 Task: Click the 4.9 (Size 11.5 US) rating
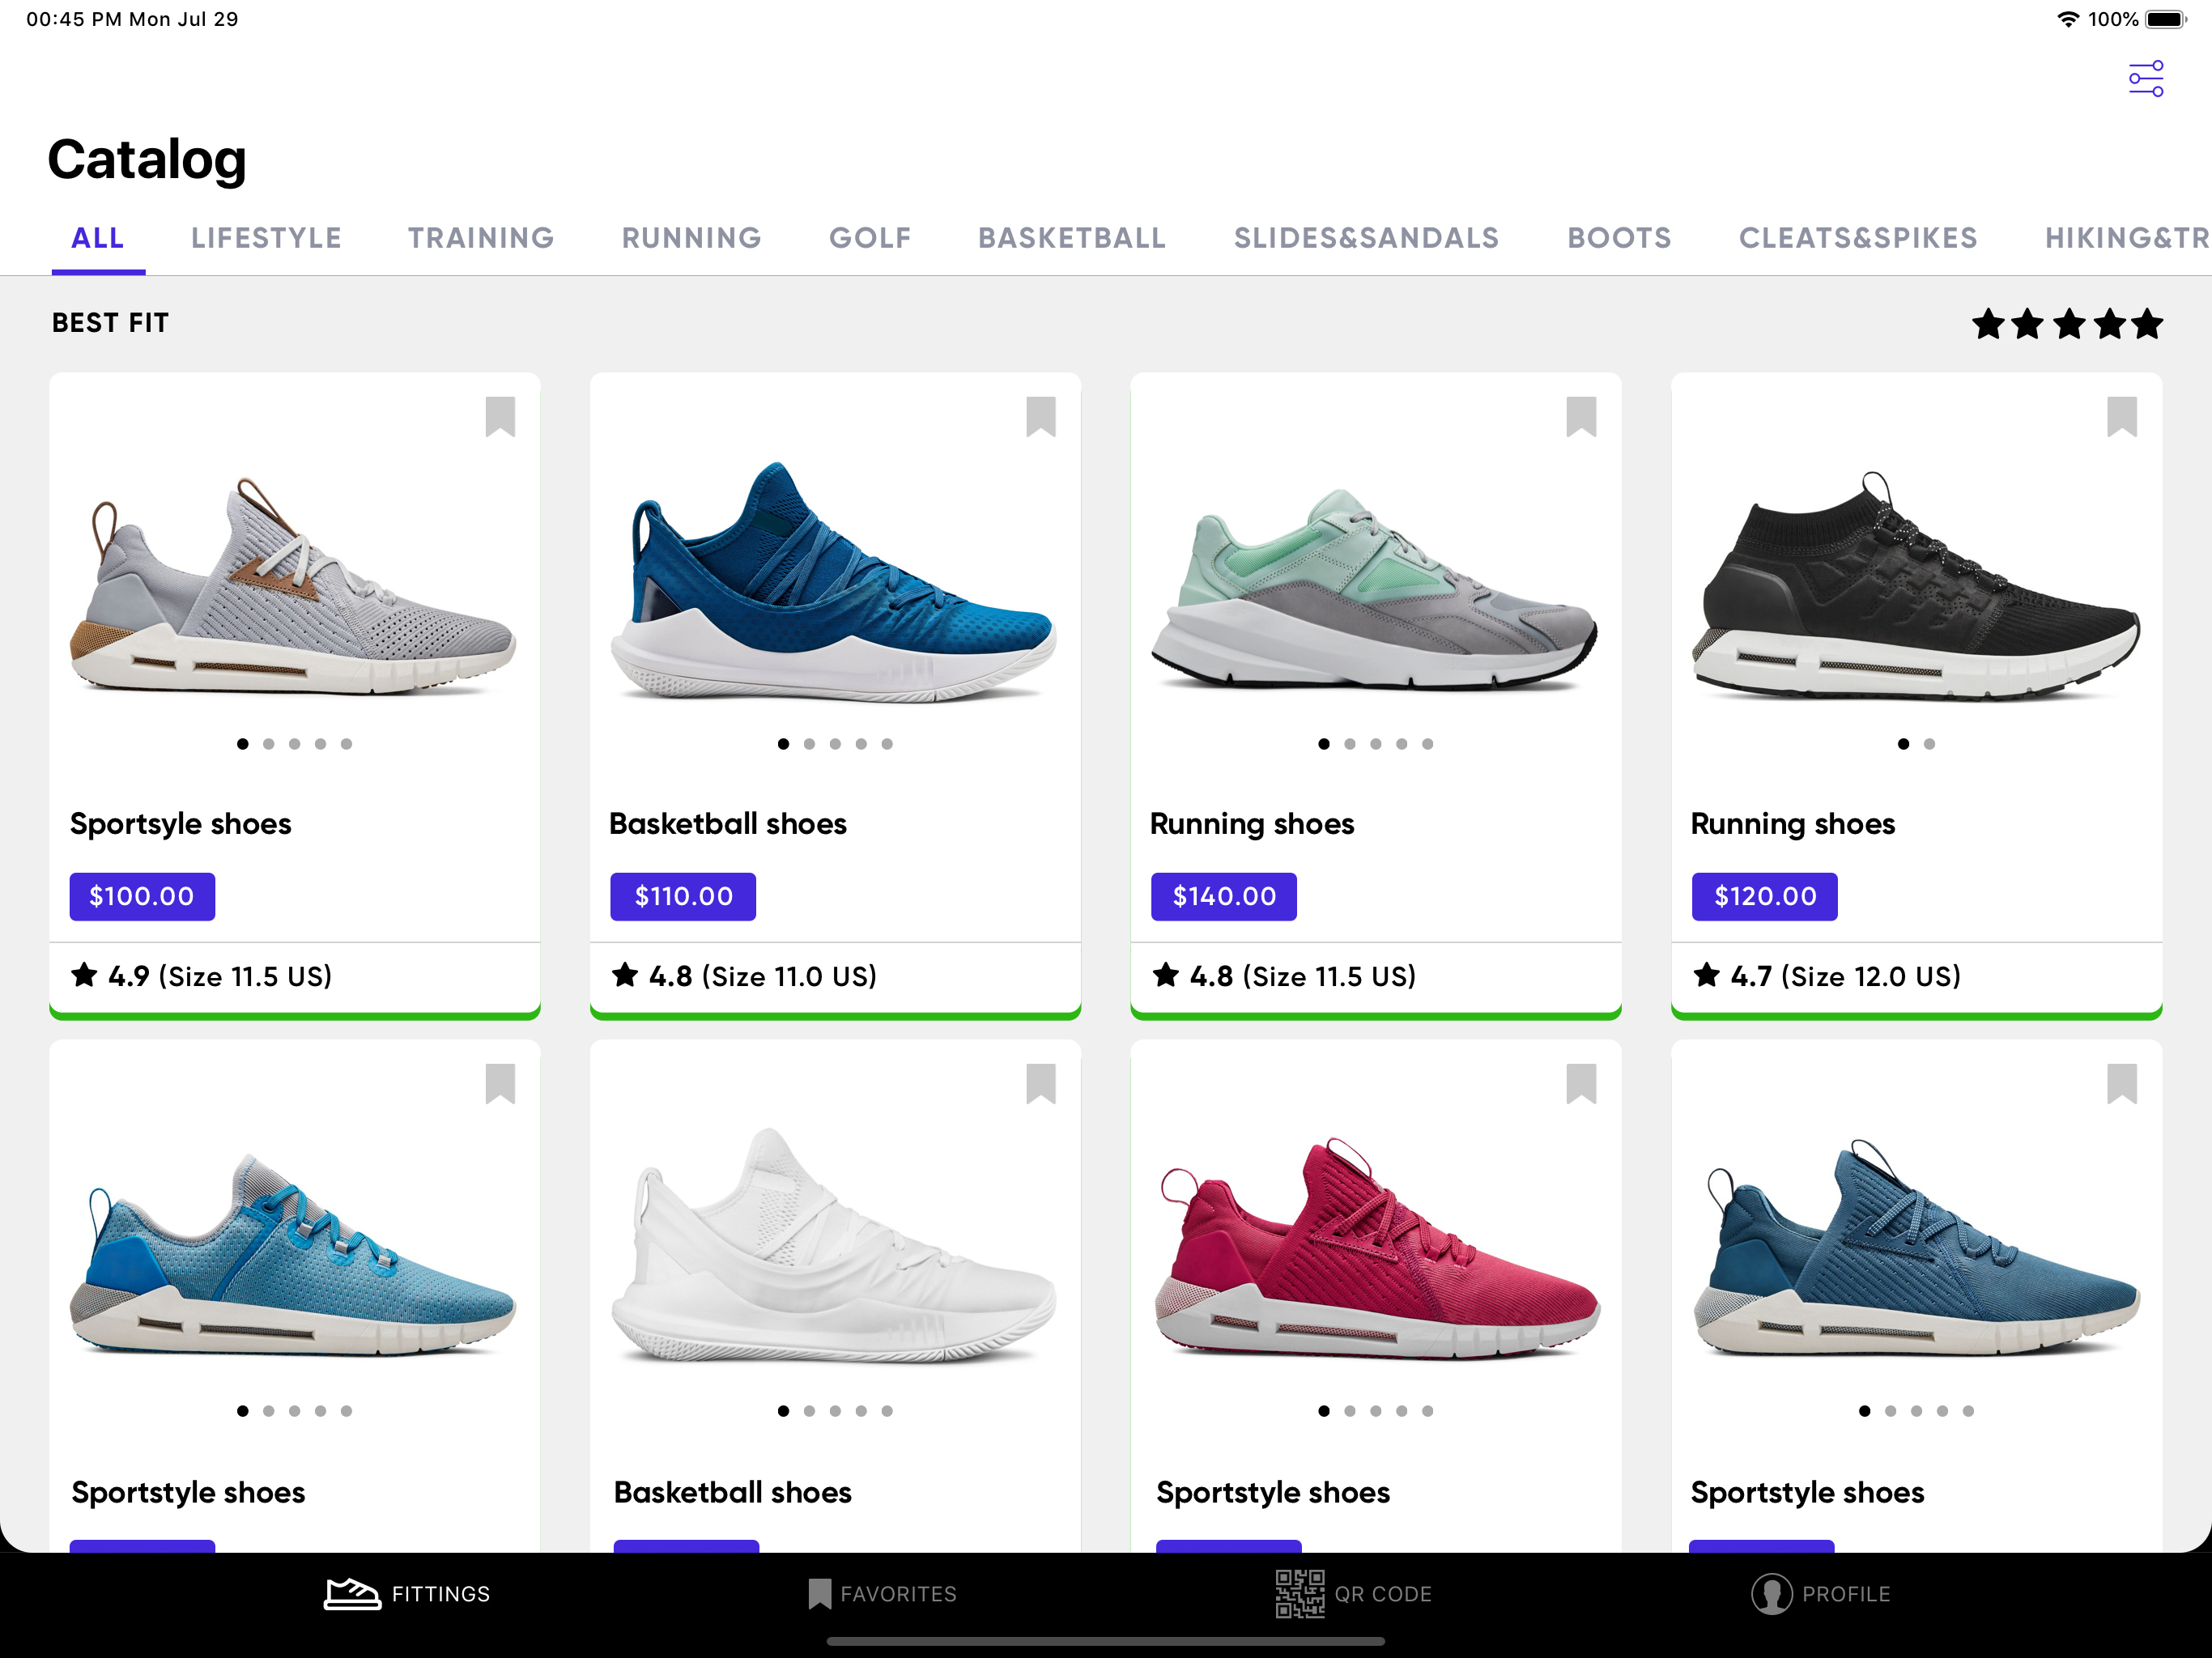click(x=201, y=976)
